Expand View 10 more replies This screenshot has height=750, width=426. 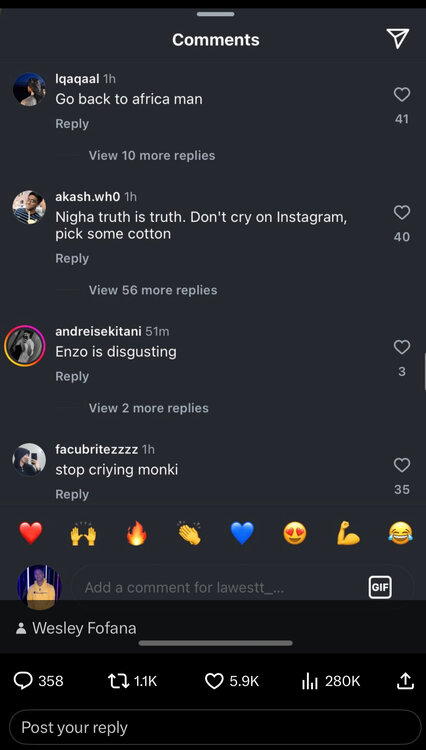tap(152, 155)
